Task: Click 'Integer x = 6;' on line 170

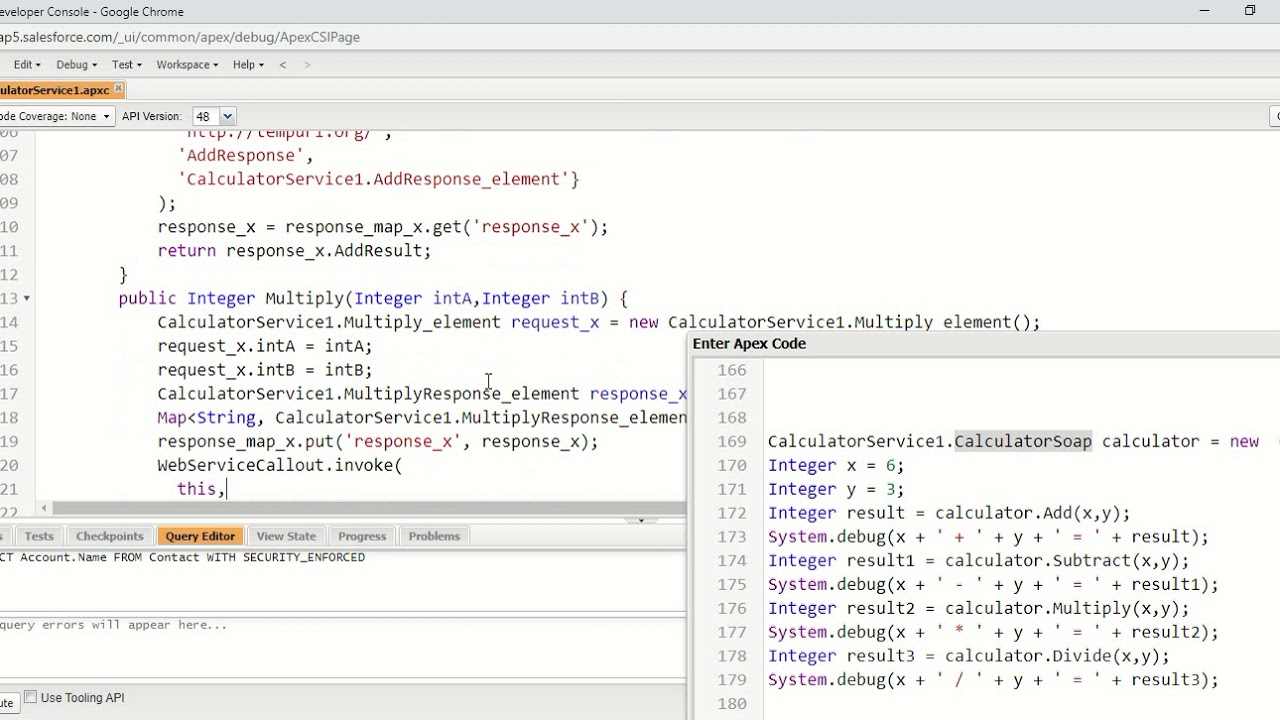Action: pos(836,465)
